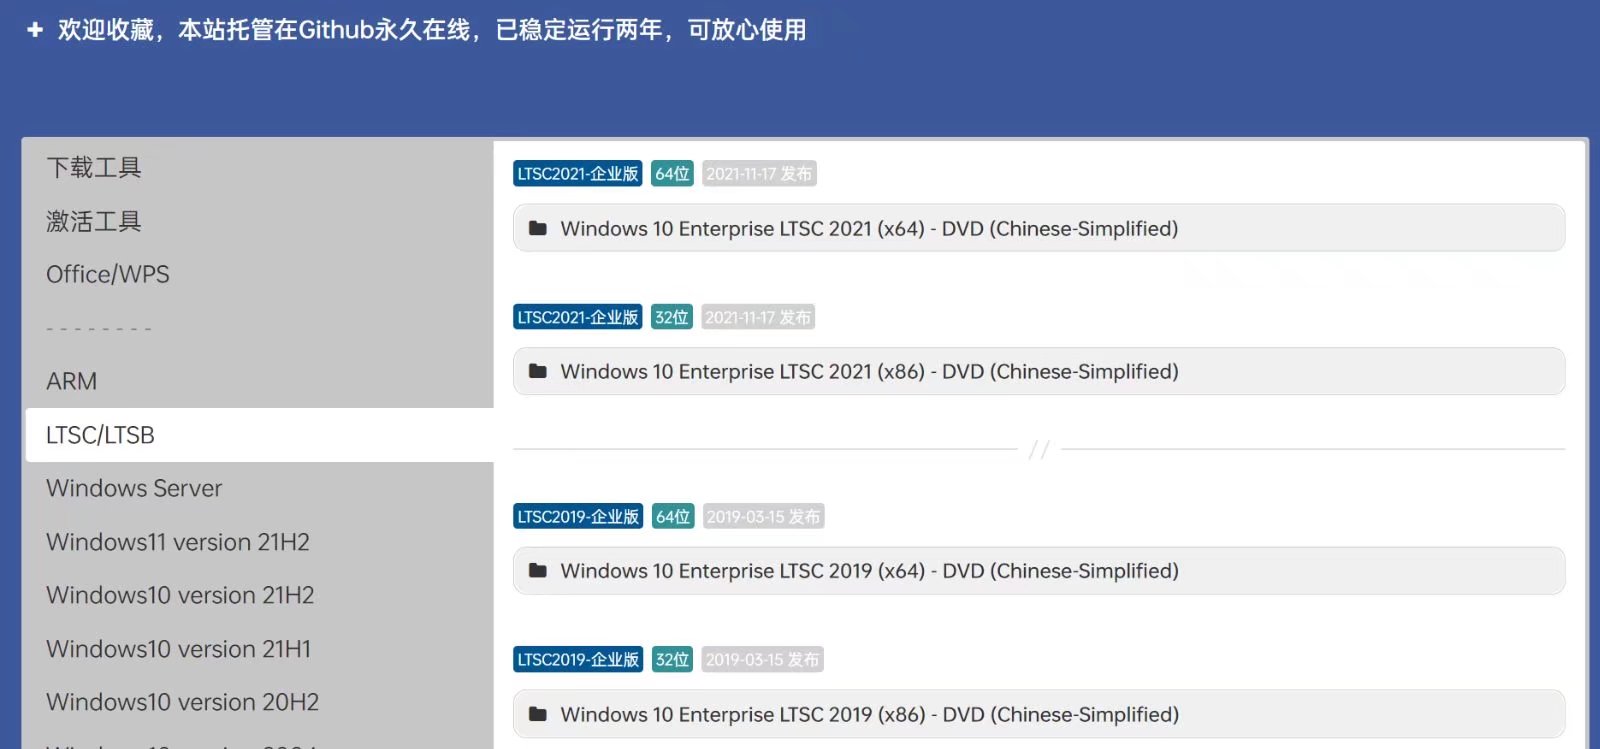Click folder icon for LTSC 2021 x86 entry
Image resolution: width=1600 pixels, height=749 pixels.
(538, 371)
